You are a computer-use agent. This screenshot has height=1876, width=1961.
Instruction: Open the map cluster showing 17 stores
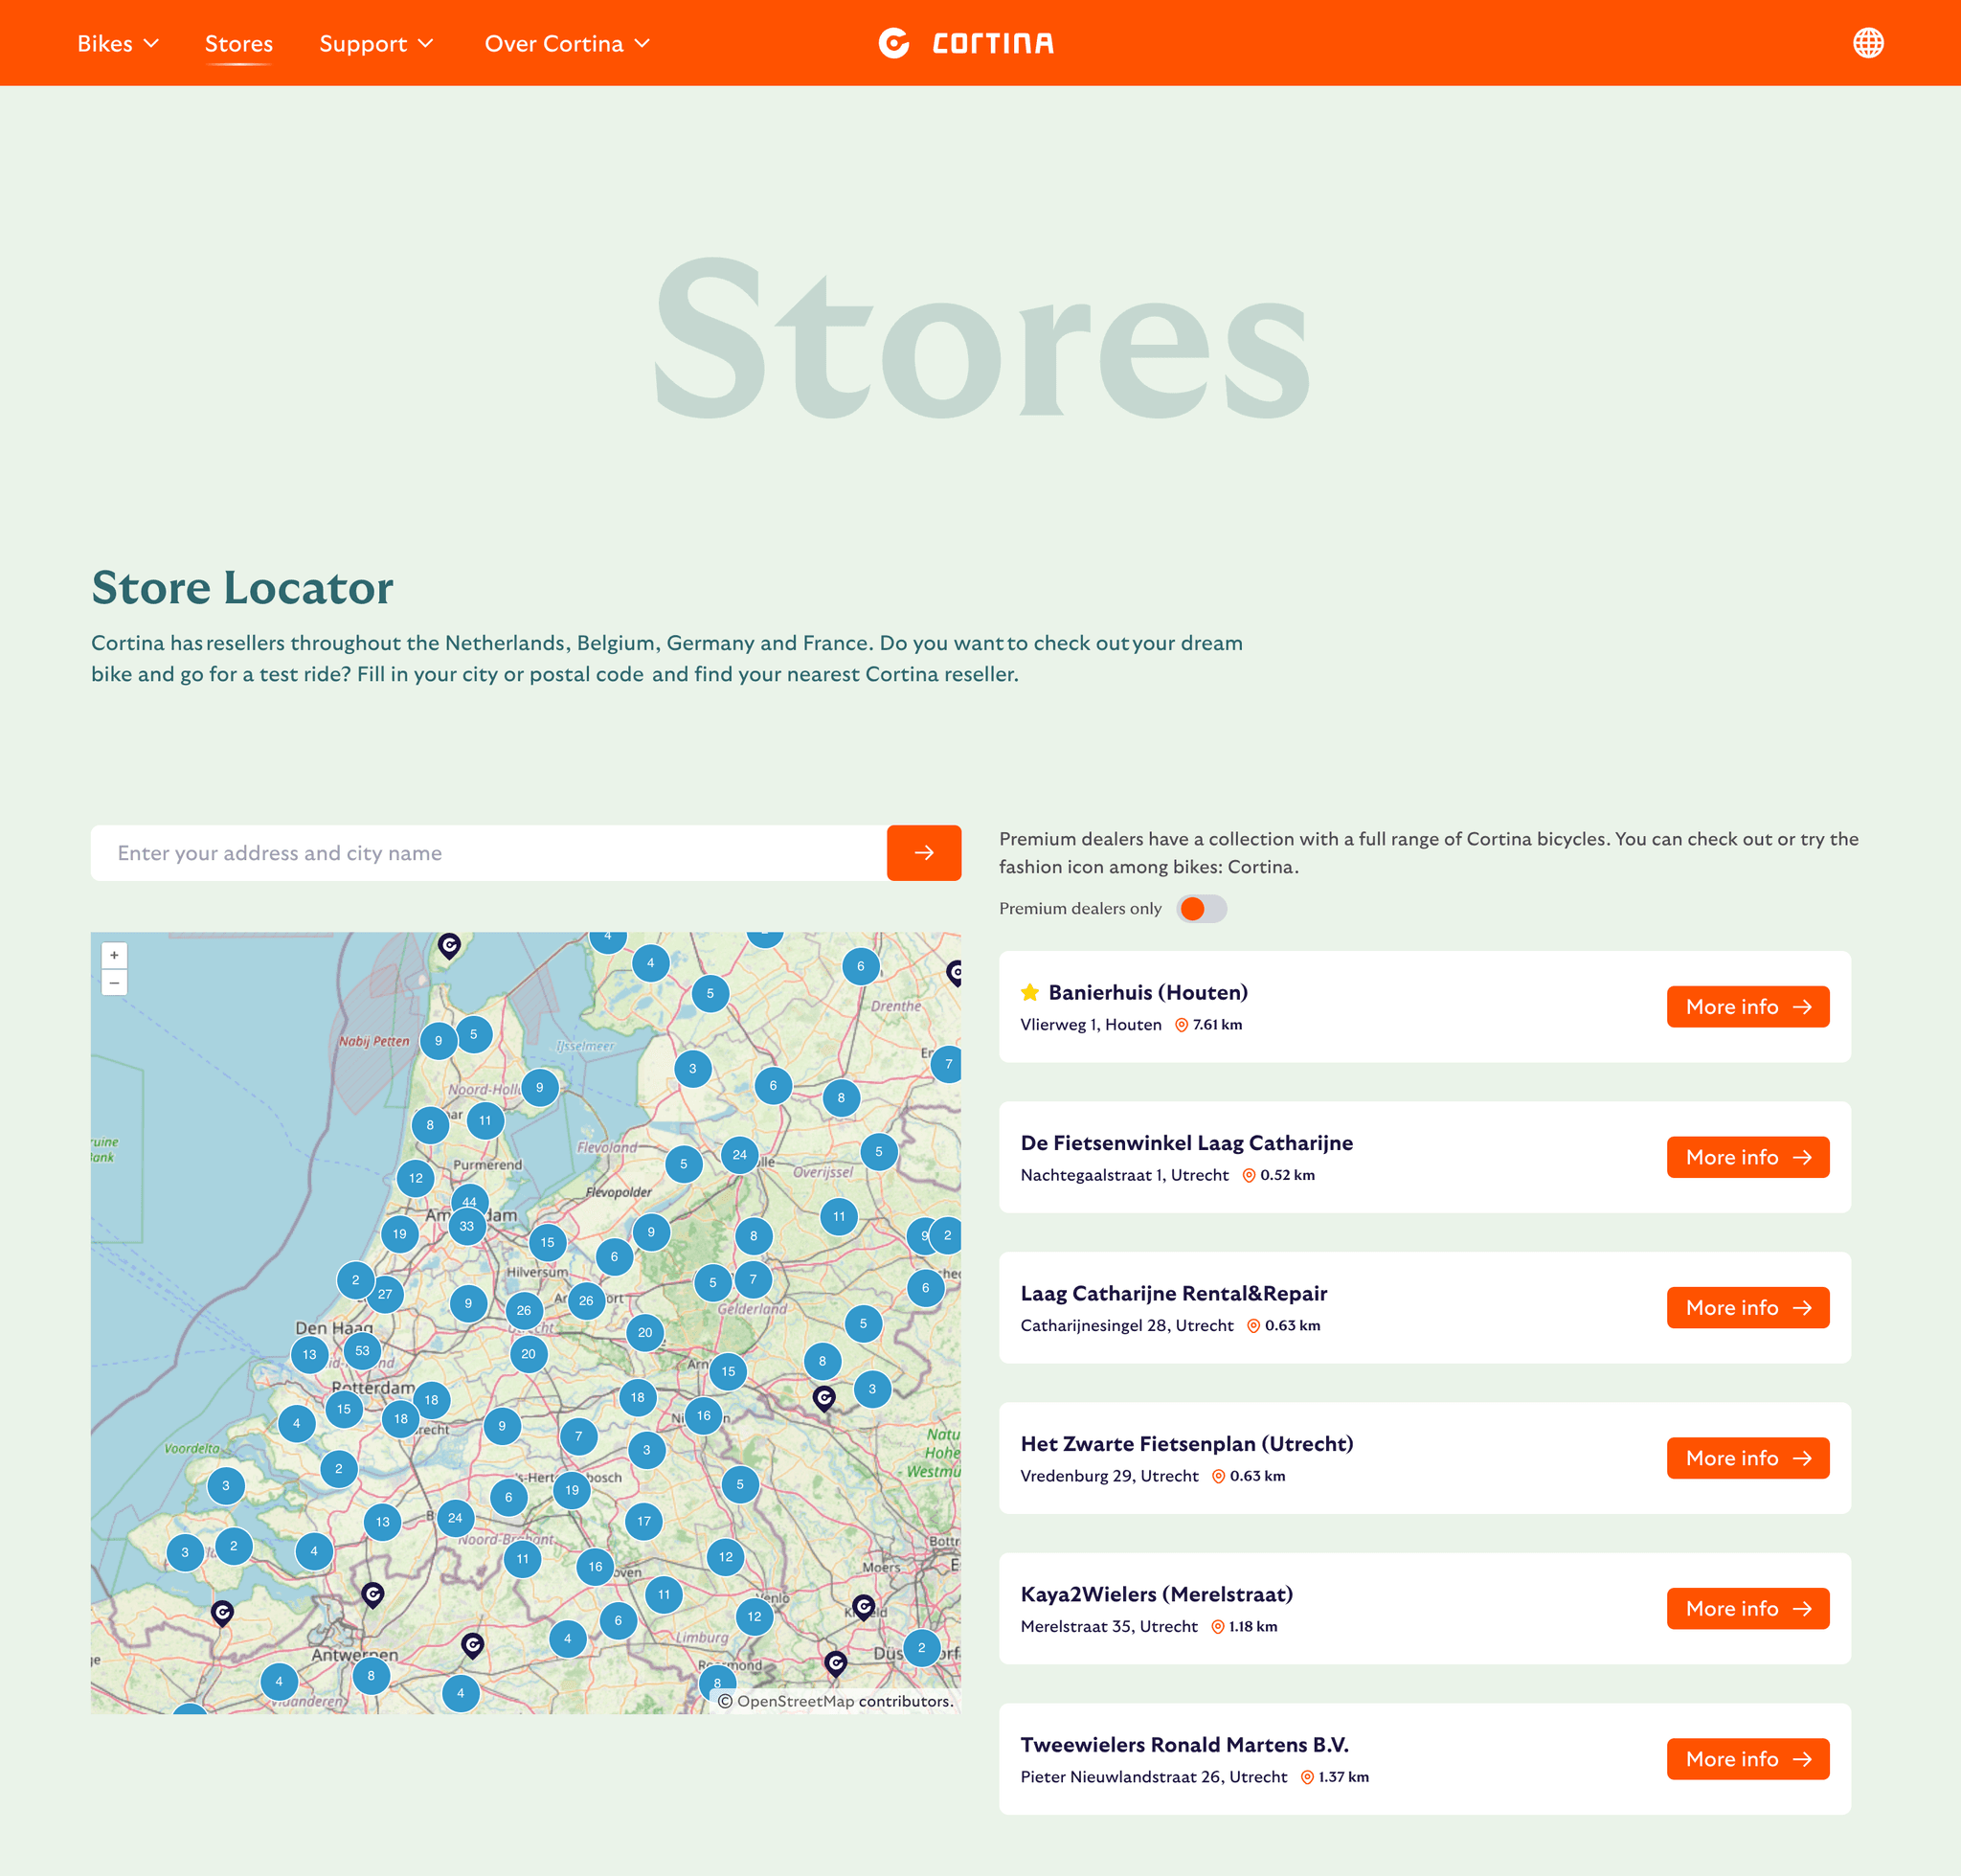(x=644, y=1521)
